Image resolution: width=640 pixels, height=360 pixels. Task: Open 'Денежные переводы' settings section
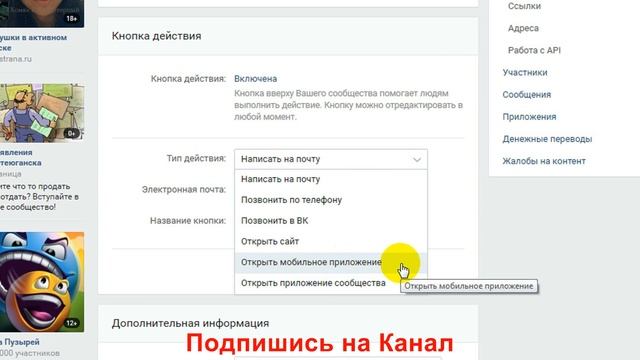[x=547, y=139]
